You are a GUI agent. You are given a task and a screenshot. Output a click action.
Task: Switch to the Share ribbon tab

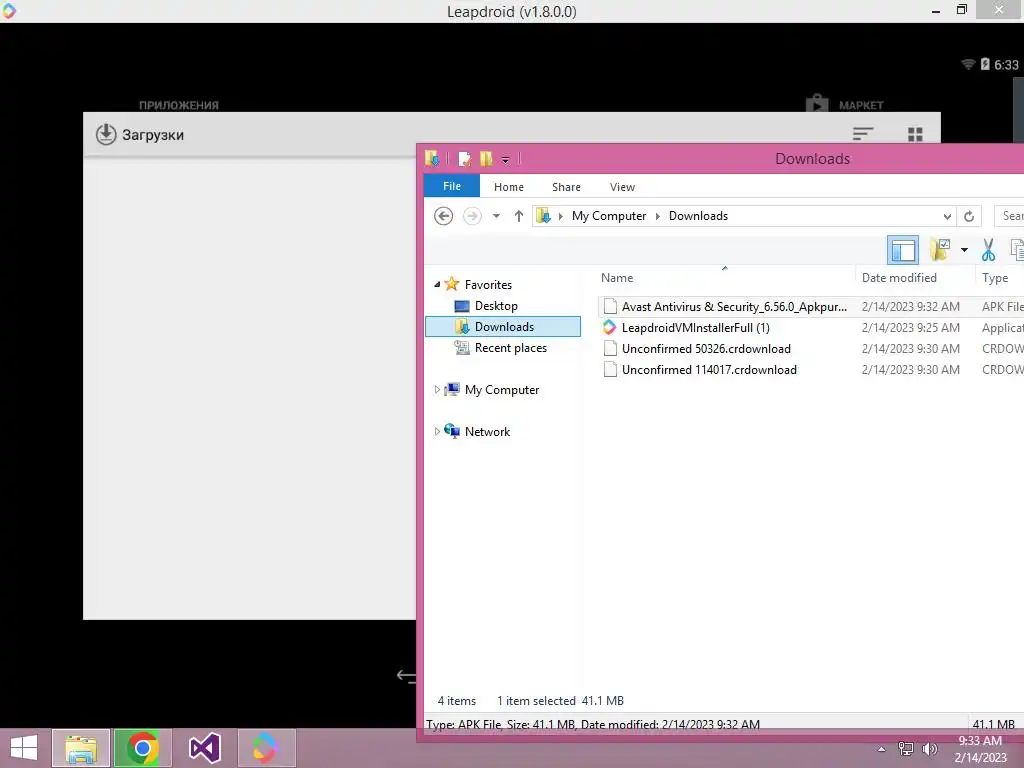566,187
